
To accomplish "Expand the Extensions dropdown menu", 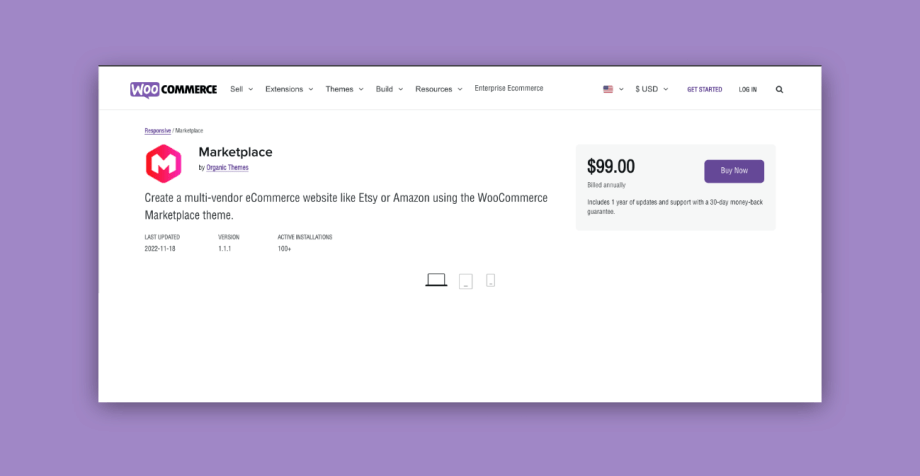I will pos(289,89).
